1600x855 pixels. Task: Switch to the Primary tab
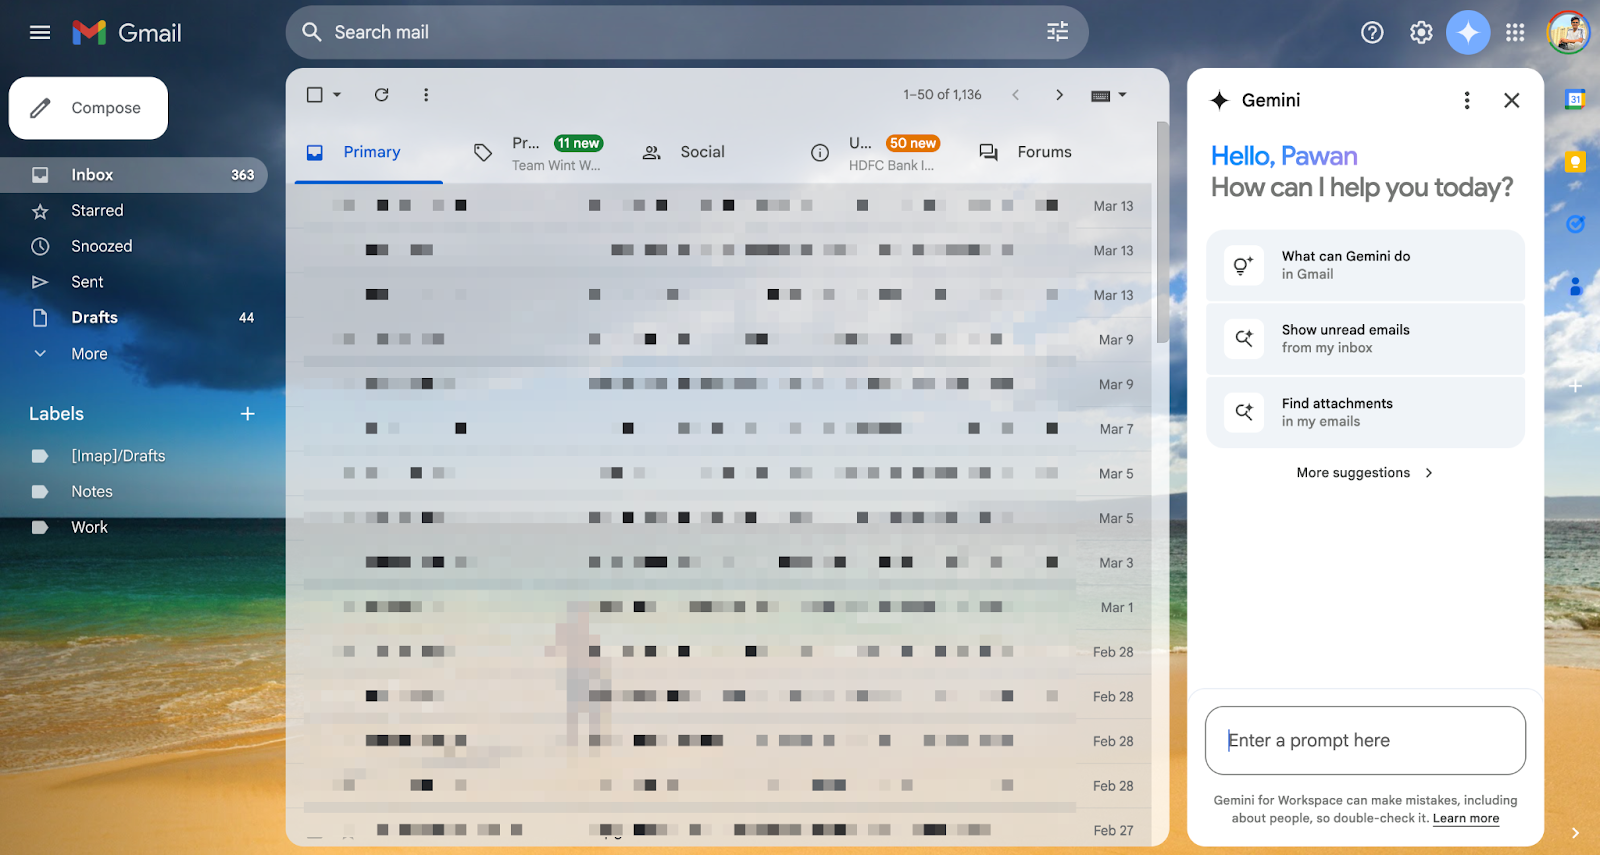(x=369, y=152)
